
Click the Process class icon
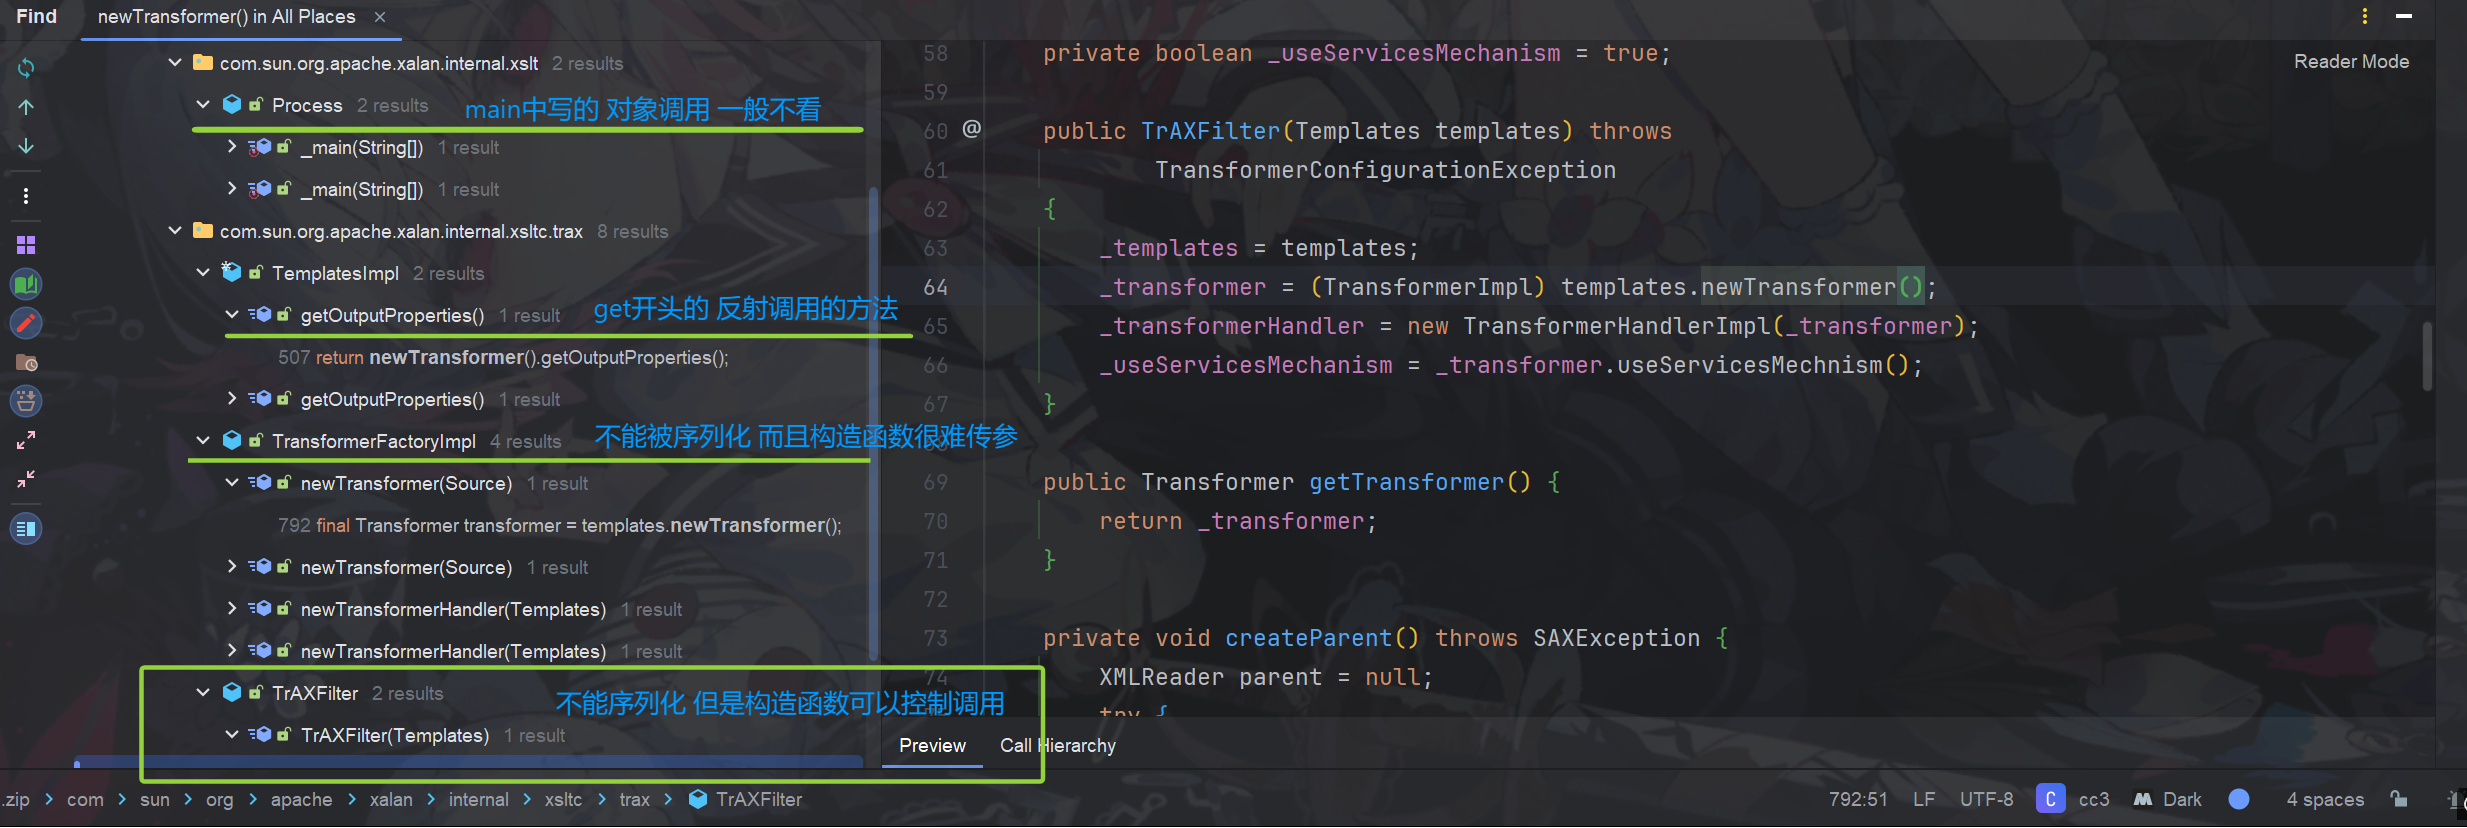(x=232, y=104)
